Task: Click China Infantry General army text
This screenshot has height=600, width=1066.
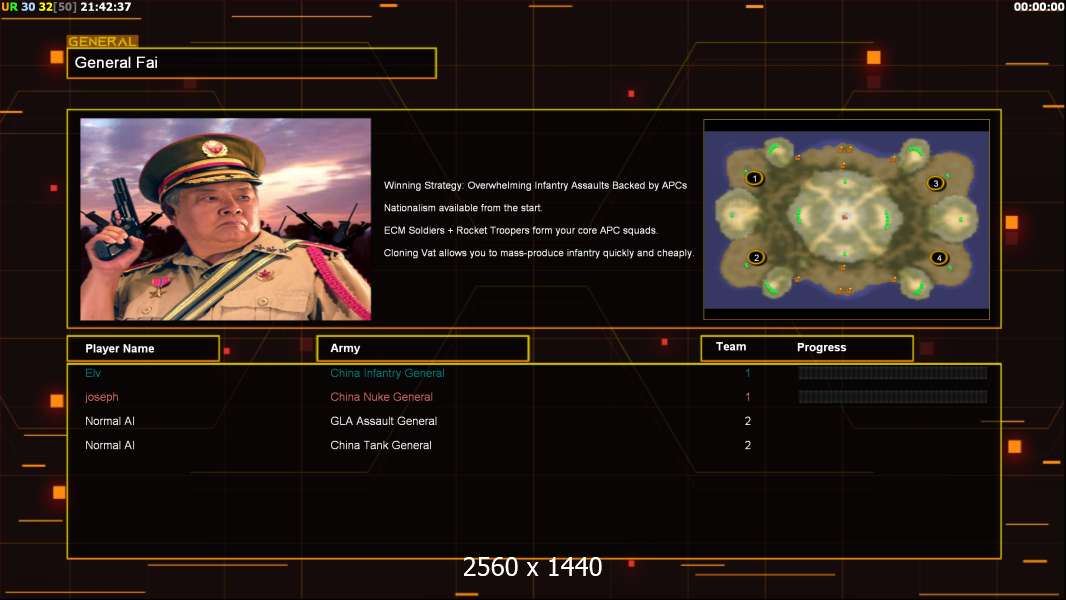Action: pyautogui.click(x=387, y=373)
